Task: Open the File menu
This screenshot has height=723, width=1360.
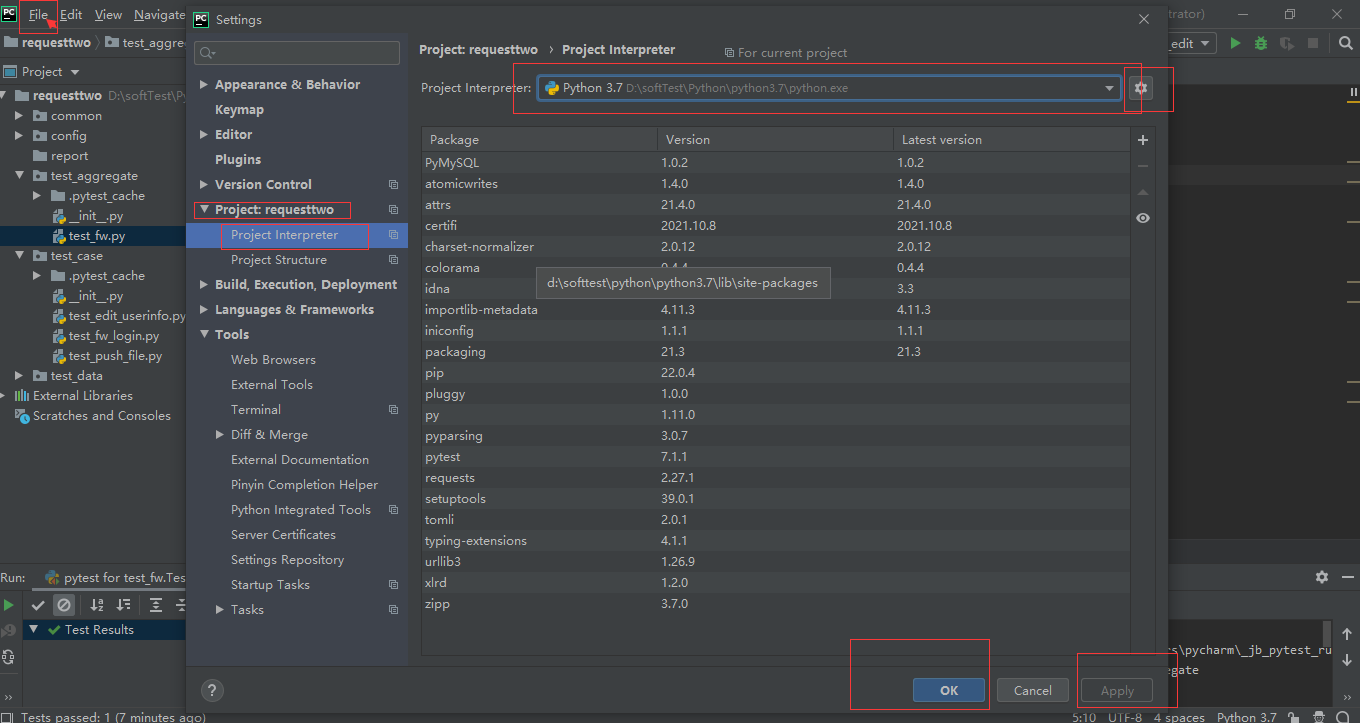Action: pyautogui.click(x=38, y=15)
